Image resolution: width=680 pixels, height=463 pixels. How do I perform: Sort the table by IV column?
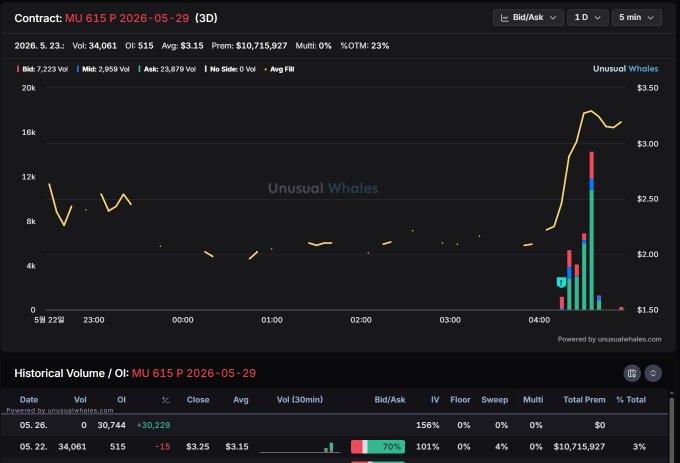[435, 400]
